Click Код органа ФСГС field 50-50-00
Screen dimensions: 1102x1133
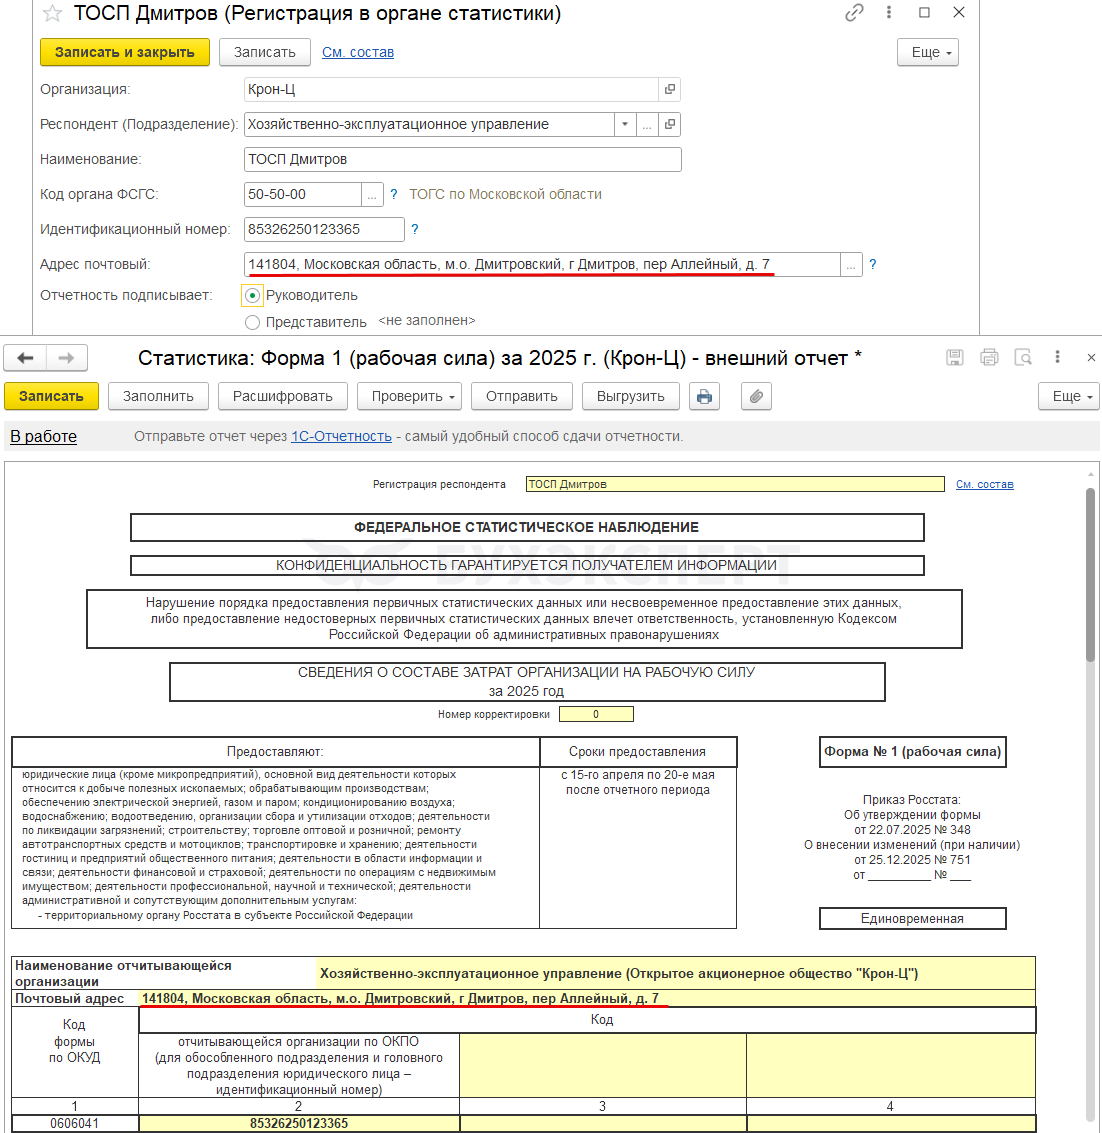(x=303, y=194)
